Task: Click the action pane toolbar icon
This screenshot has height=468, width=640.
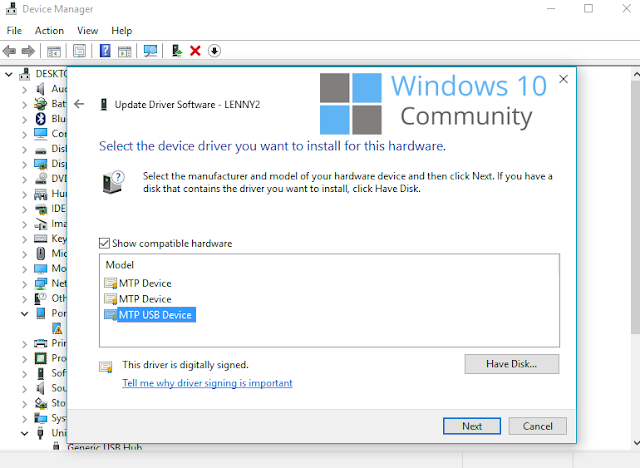Action: tap(124, 51)
